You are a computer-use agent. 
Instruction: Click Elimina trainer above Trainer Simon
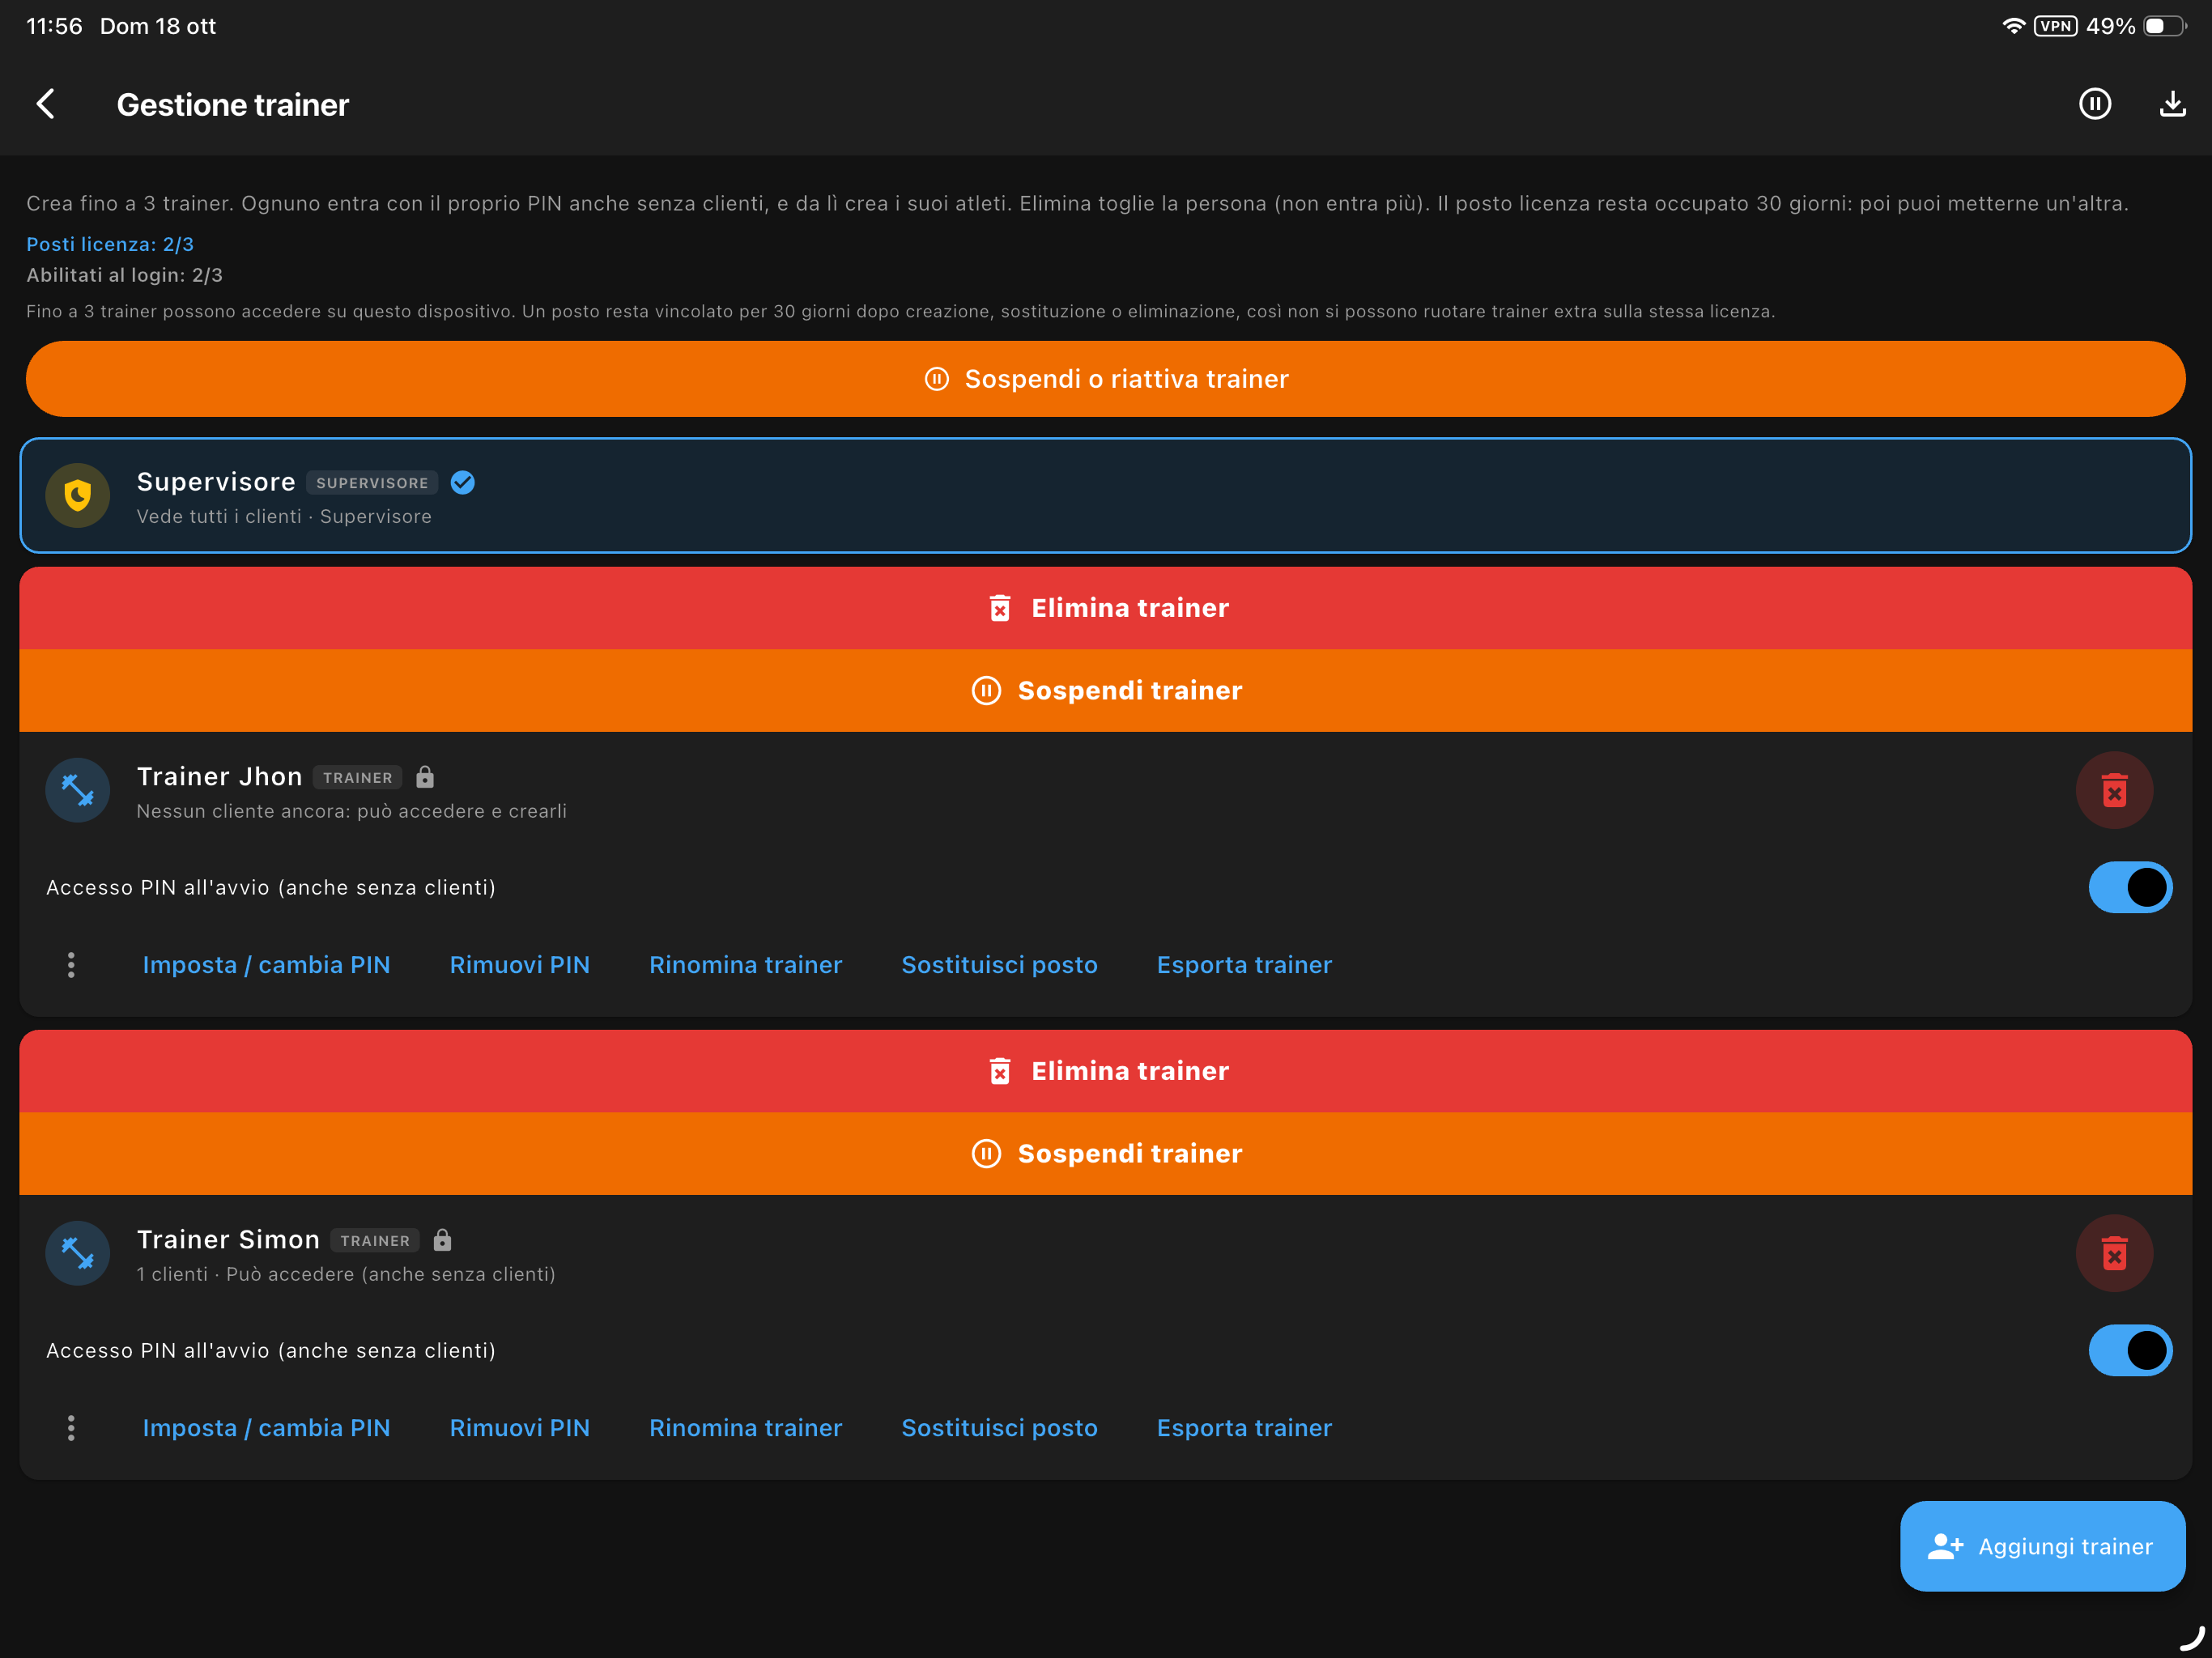click(1106, 1071)
